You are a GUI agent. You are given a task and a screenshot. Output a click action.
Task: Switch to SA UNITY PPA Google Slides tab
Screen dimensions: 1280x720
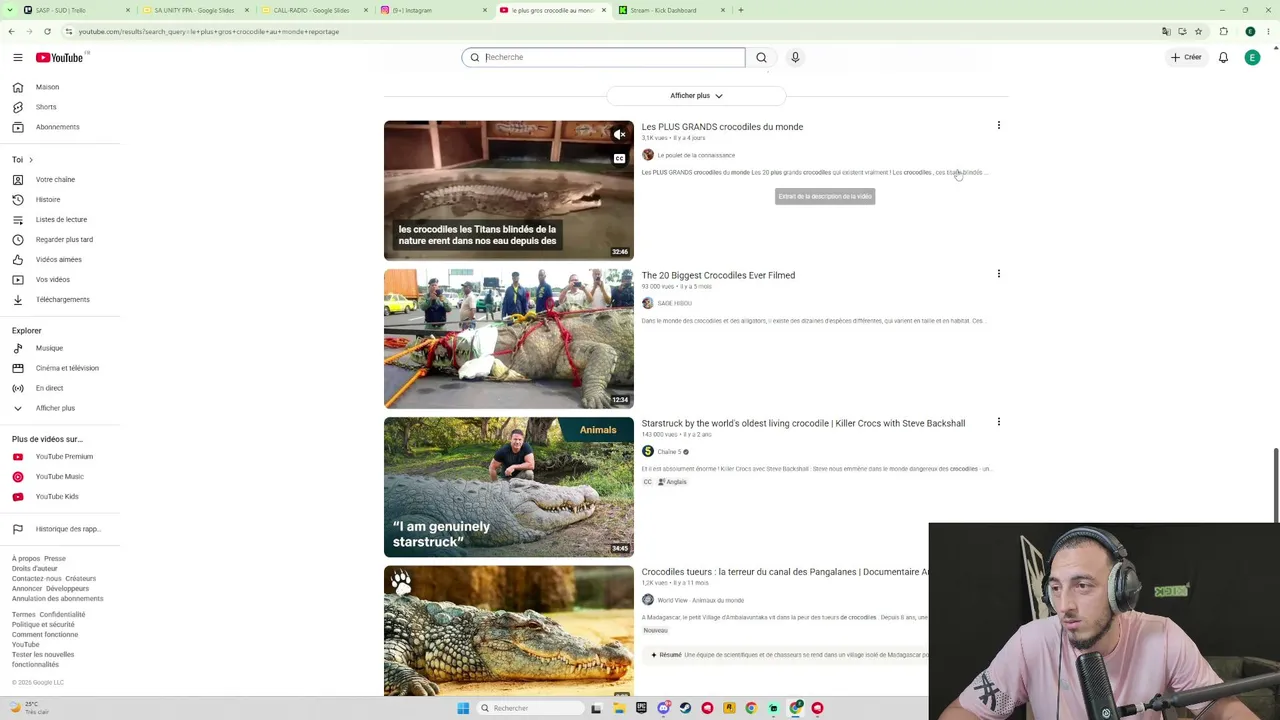point(196,10)
